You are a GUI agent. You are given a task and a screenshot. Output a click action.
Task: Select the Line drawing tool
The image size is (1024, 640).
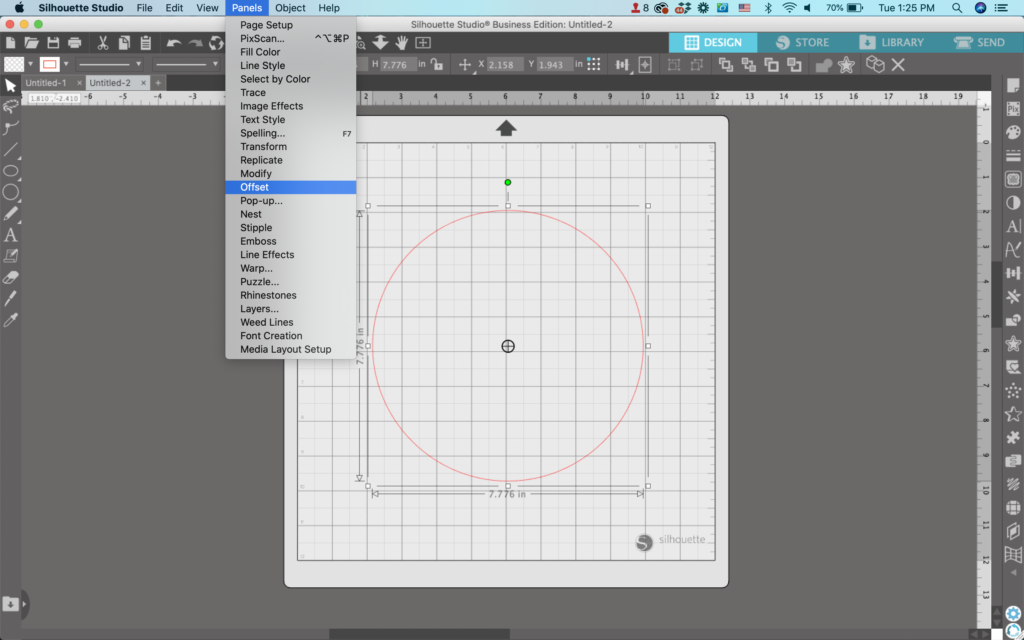10,150
